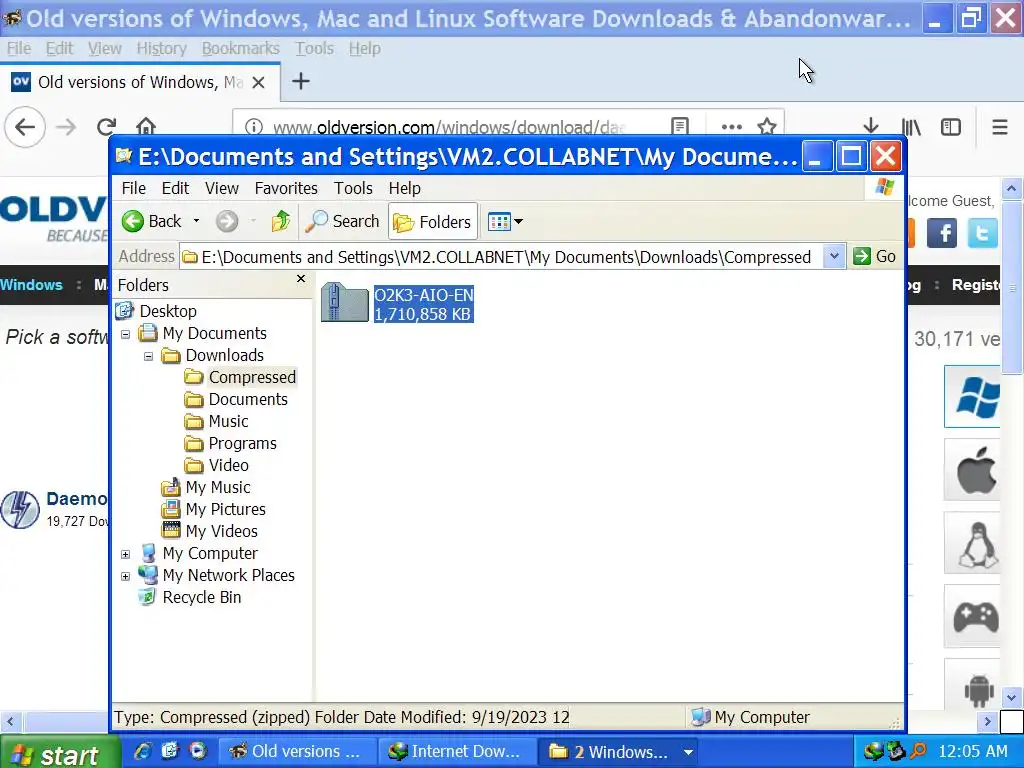Click the Firefox back arrow button

[25, 127]
